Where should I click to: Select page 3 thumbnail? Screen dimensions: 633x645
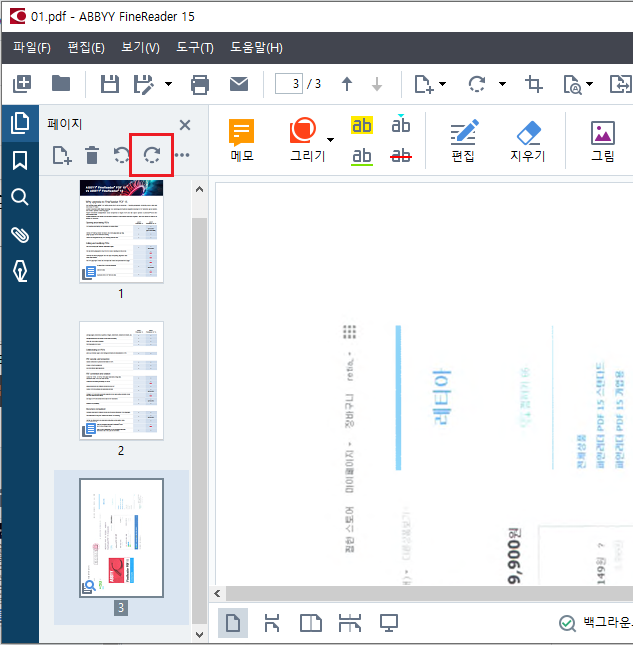point(121,538)
